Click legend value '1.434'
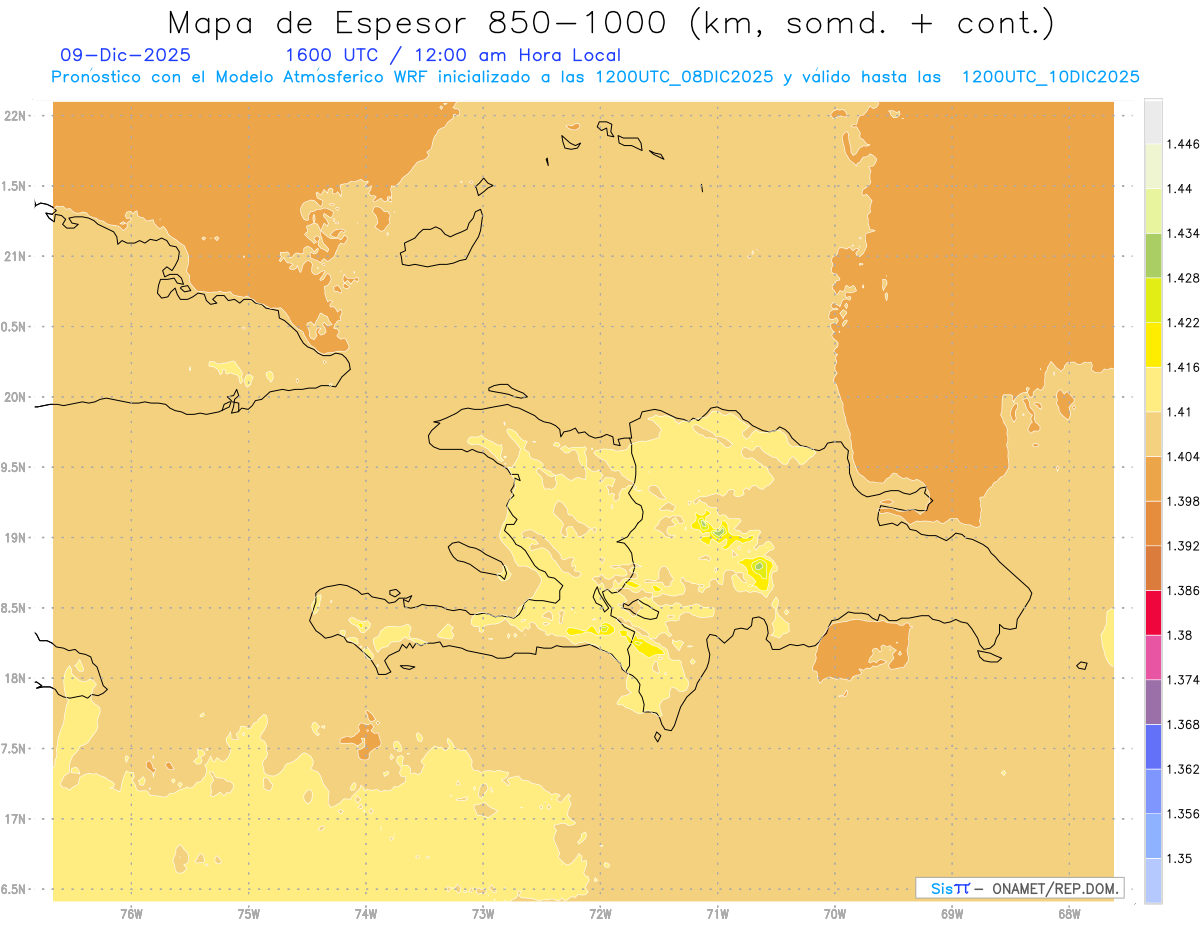 (1182, 233)
